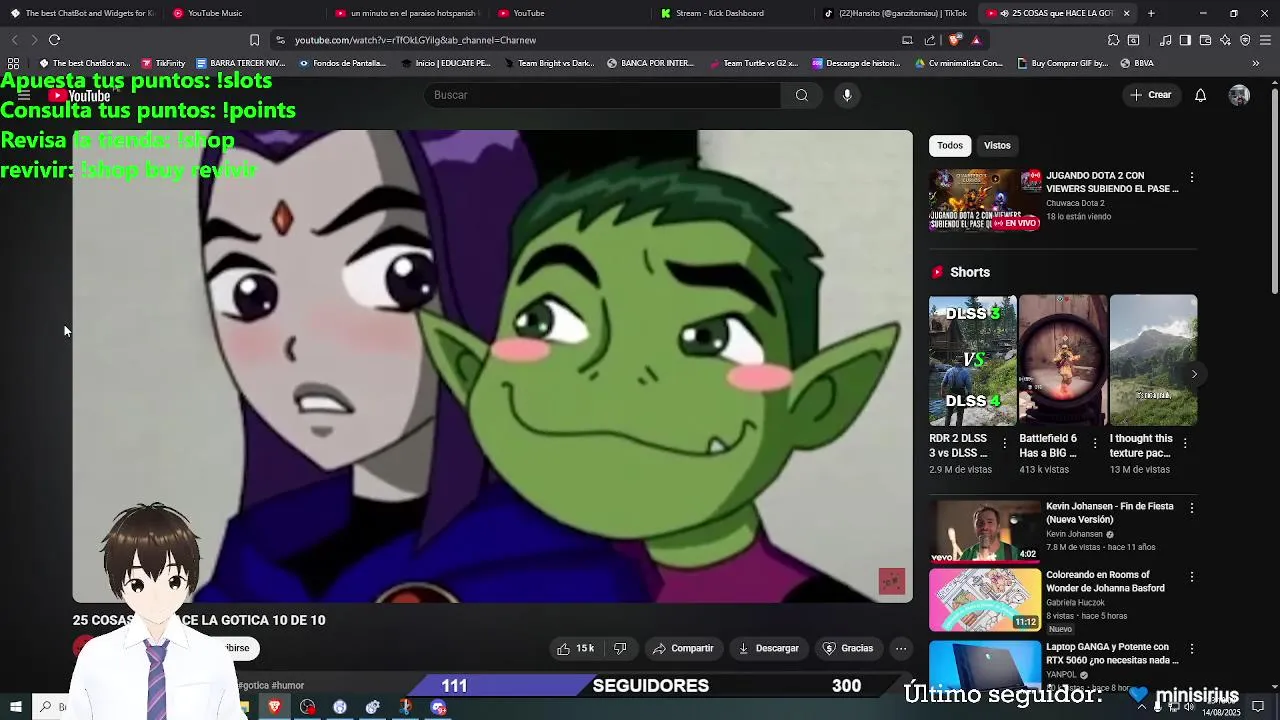Open the 'Fondos de Pantalla' bookmark
Viewport: 1280px width, 720px height.
click(342, 63)
